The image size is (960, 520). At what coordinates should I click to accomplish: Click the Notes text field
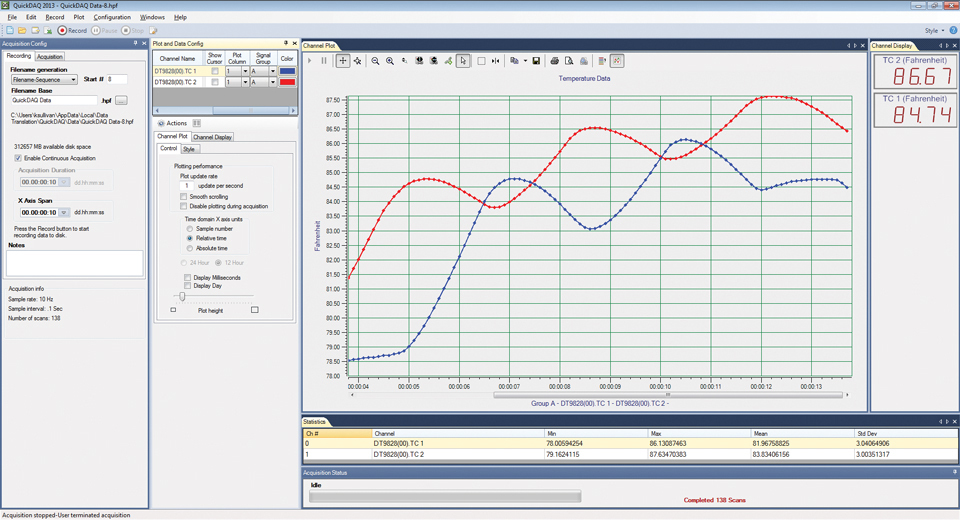75,263
